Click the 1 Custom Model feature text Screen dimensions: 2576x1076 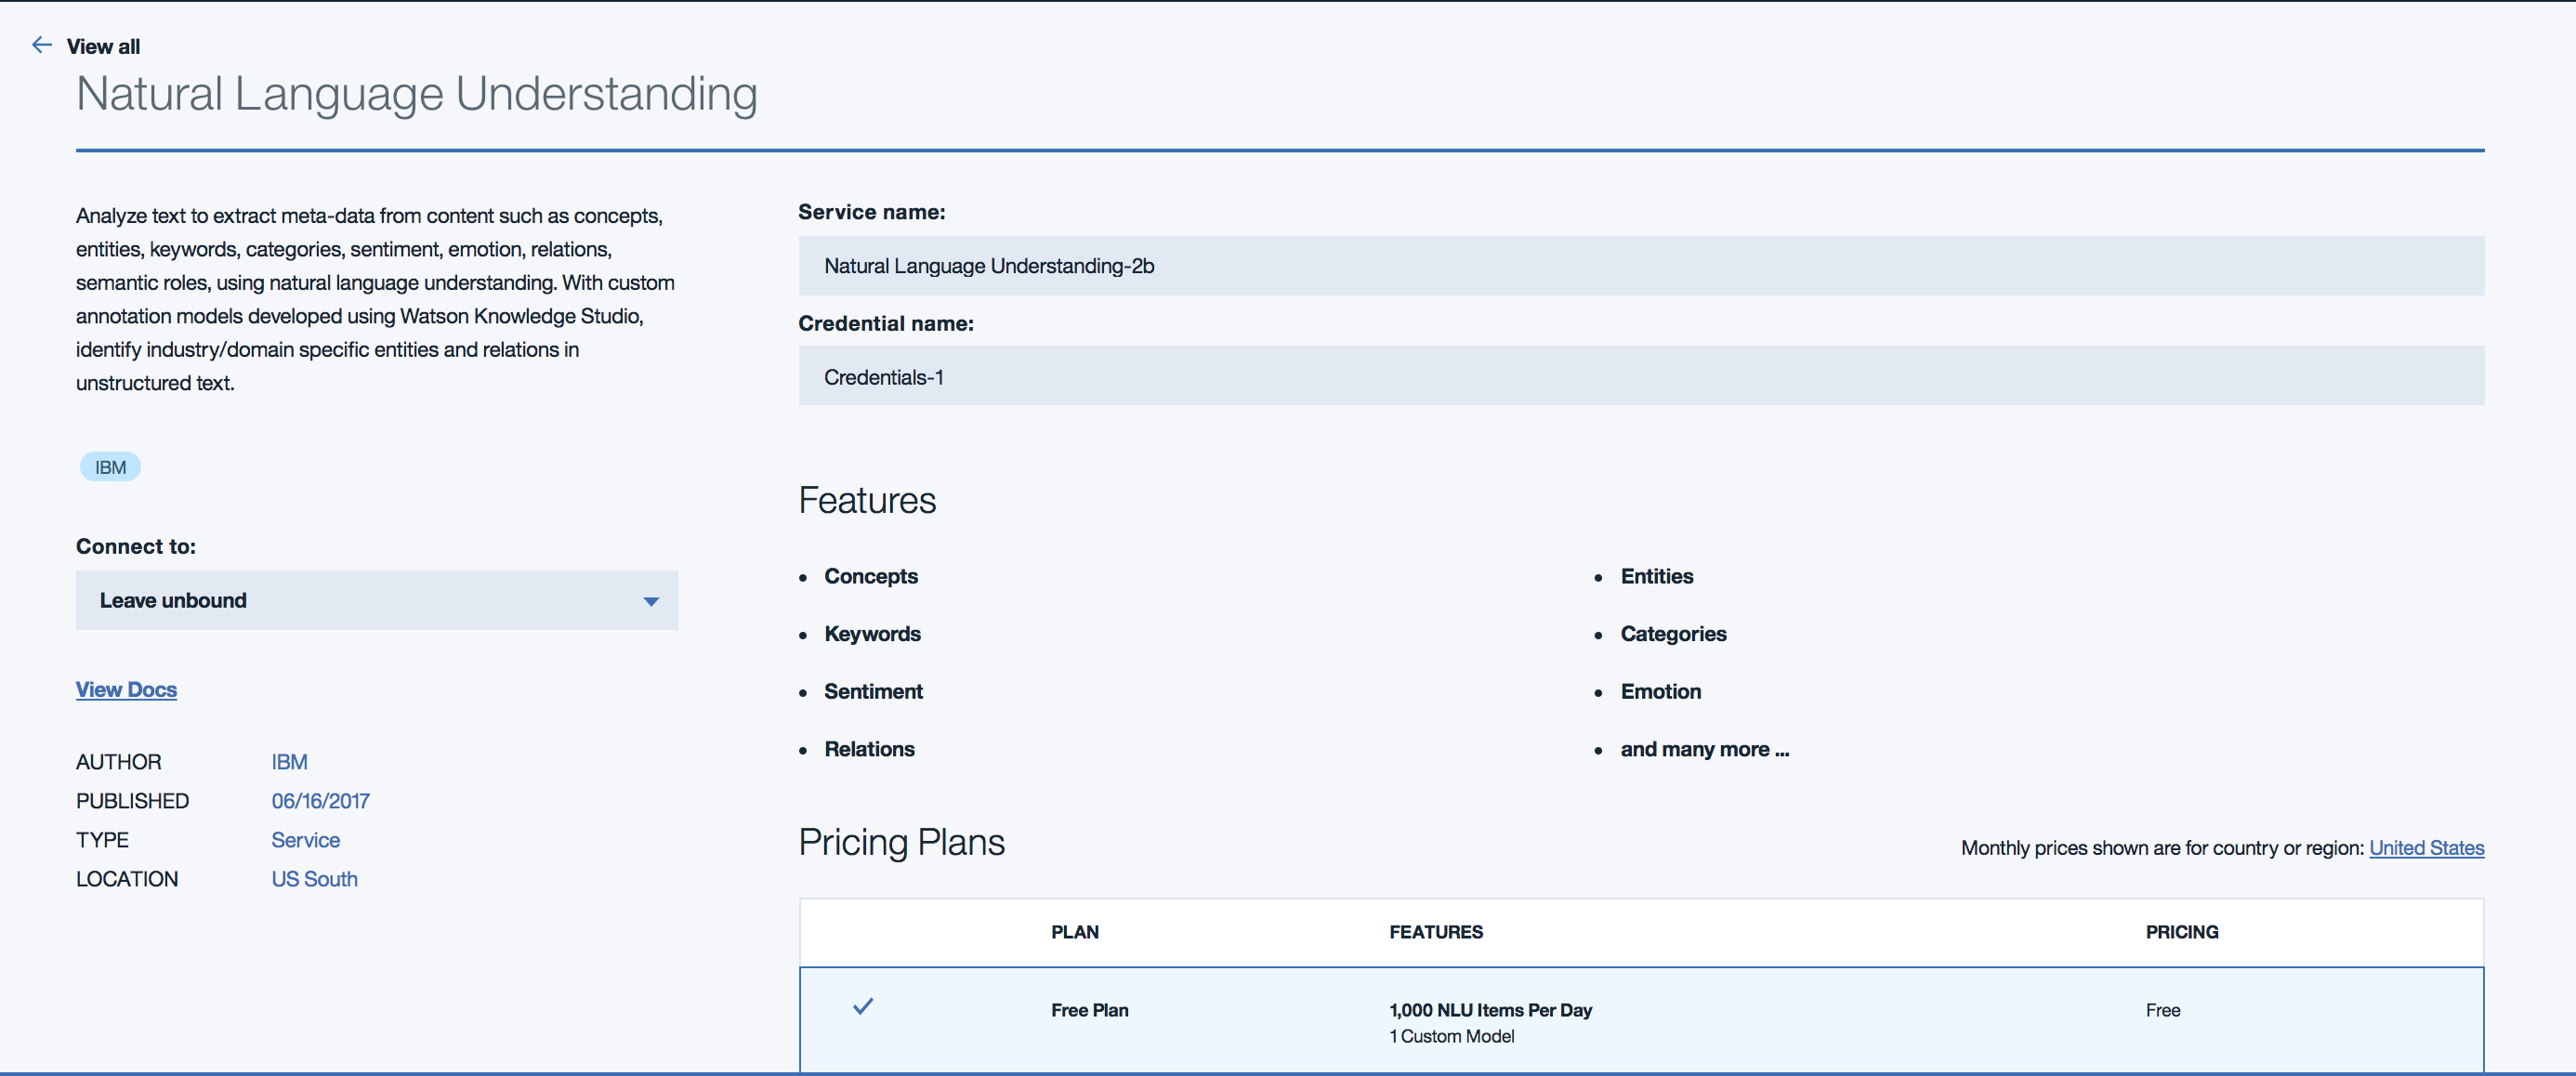coord(1451,1036)
